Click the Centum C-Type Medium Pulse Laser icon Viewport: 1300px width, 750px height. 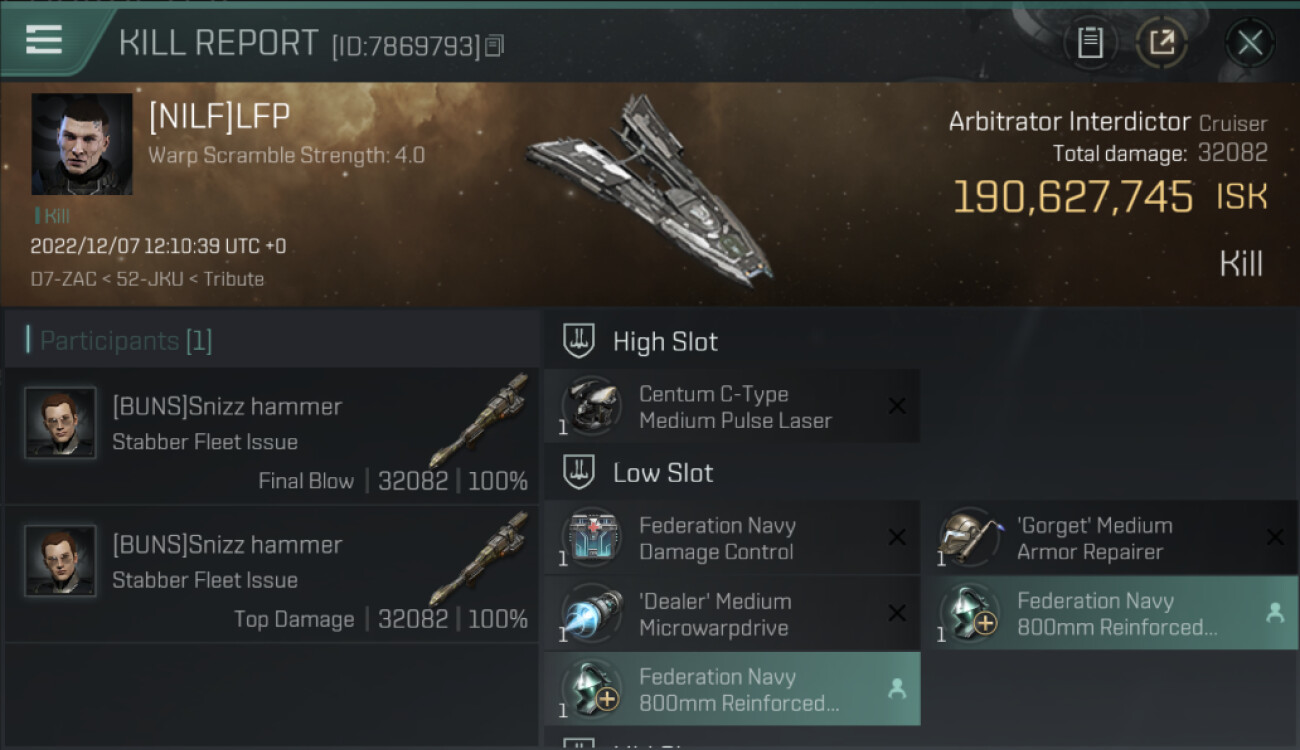point(591,406)
